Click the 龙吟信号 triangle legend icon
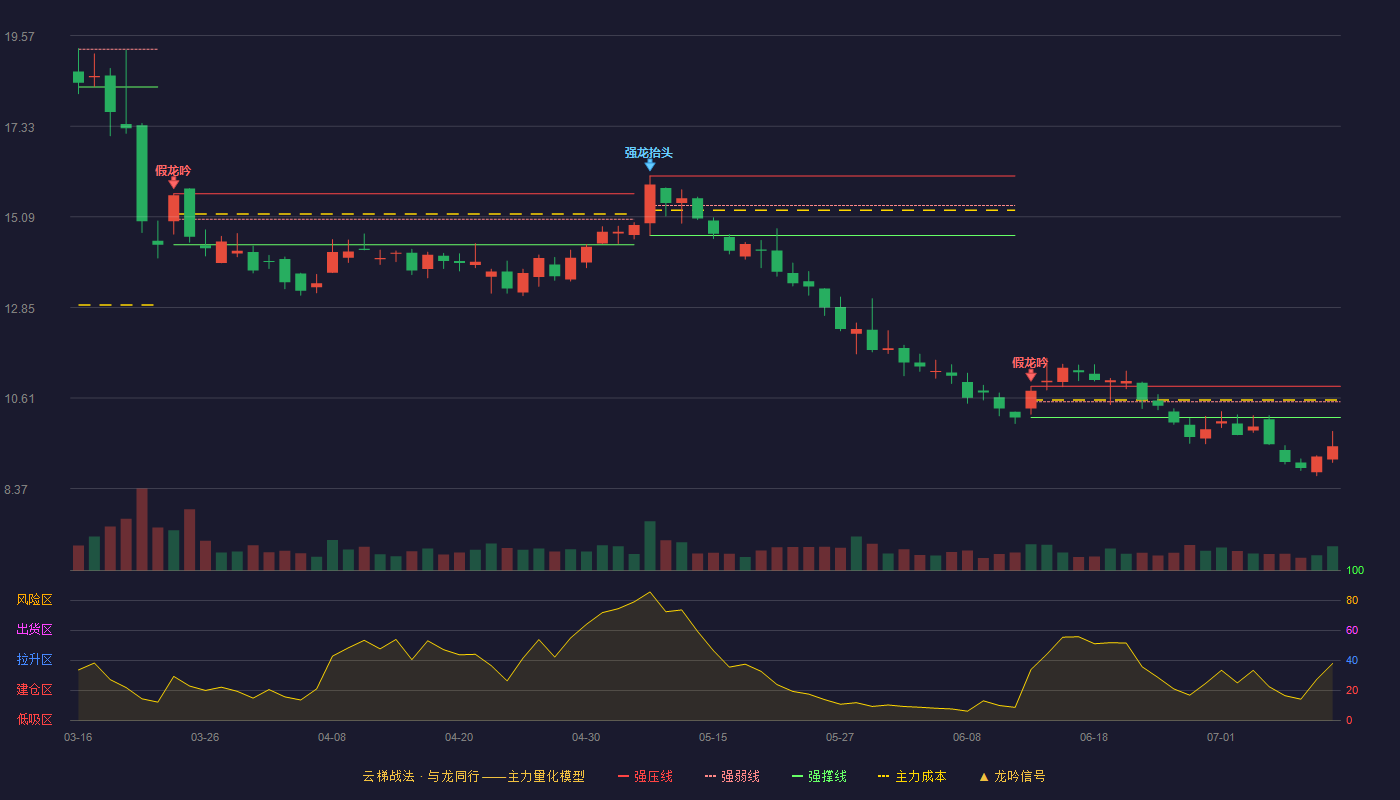 [984, 776]
